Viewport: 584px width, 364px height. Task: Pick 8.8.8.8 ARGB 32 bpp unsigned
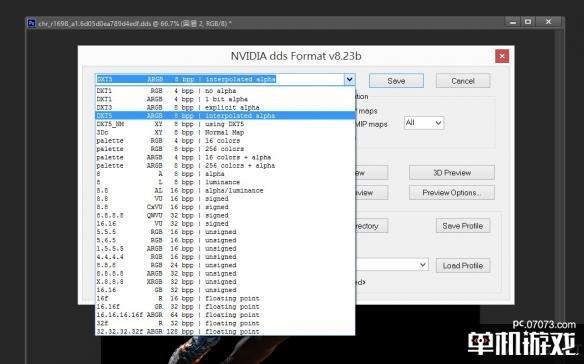click(x=225, y=273)
